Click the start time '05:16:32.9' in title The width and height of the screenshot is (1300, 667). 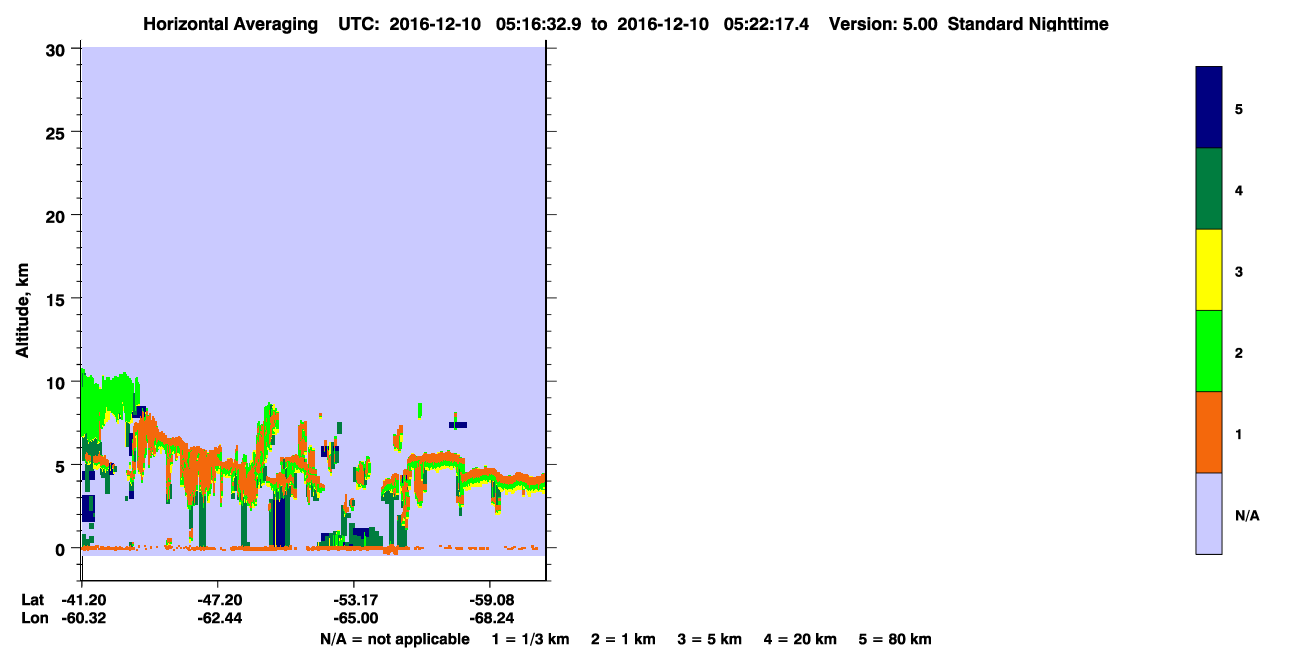[x=537, y=24]
